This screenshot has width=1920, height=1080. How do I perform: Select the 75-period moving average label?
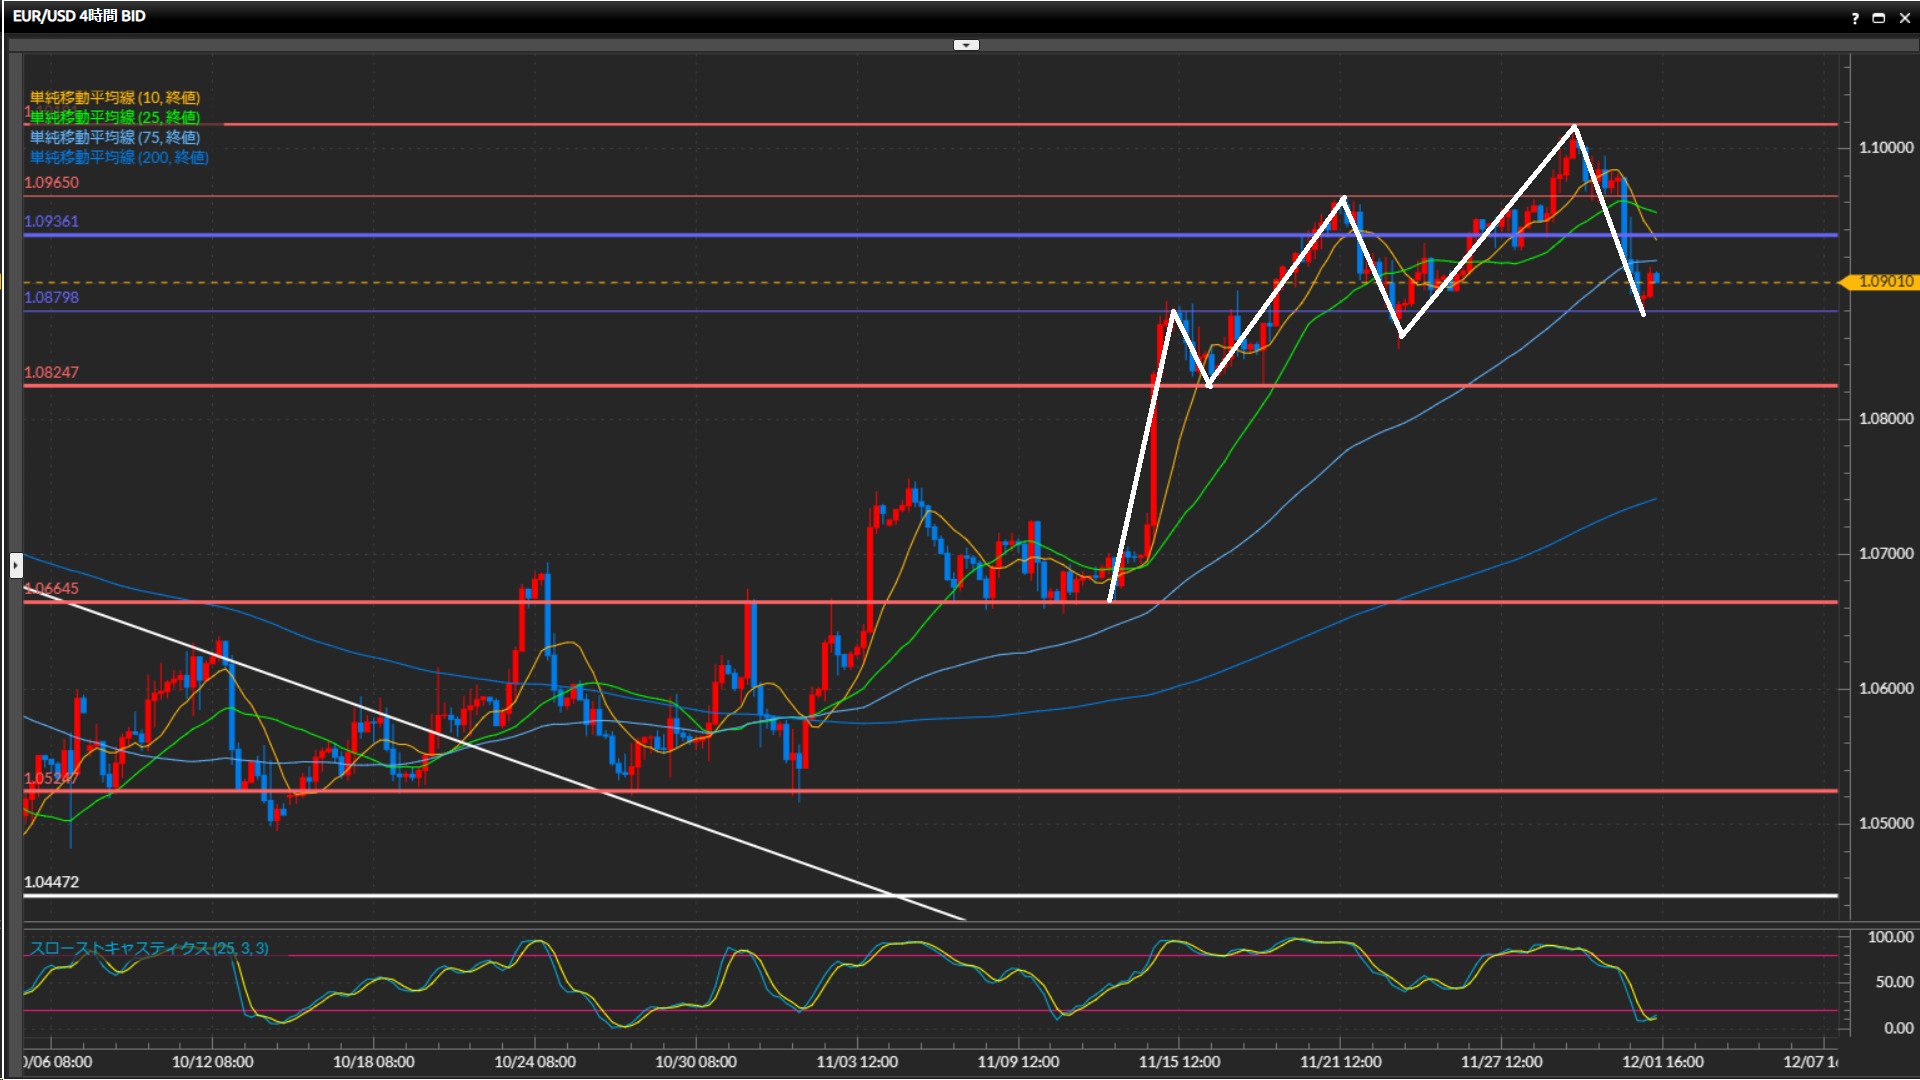115,137
